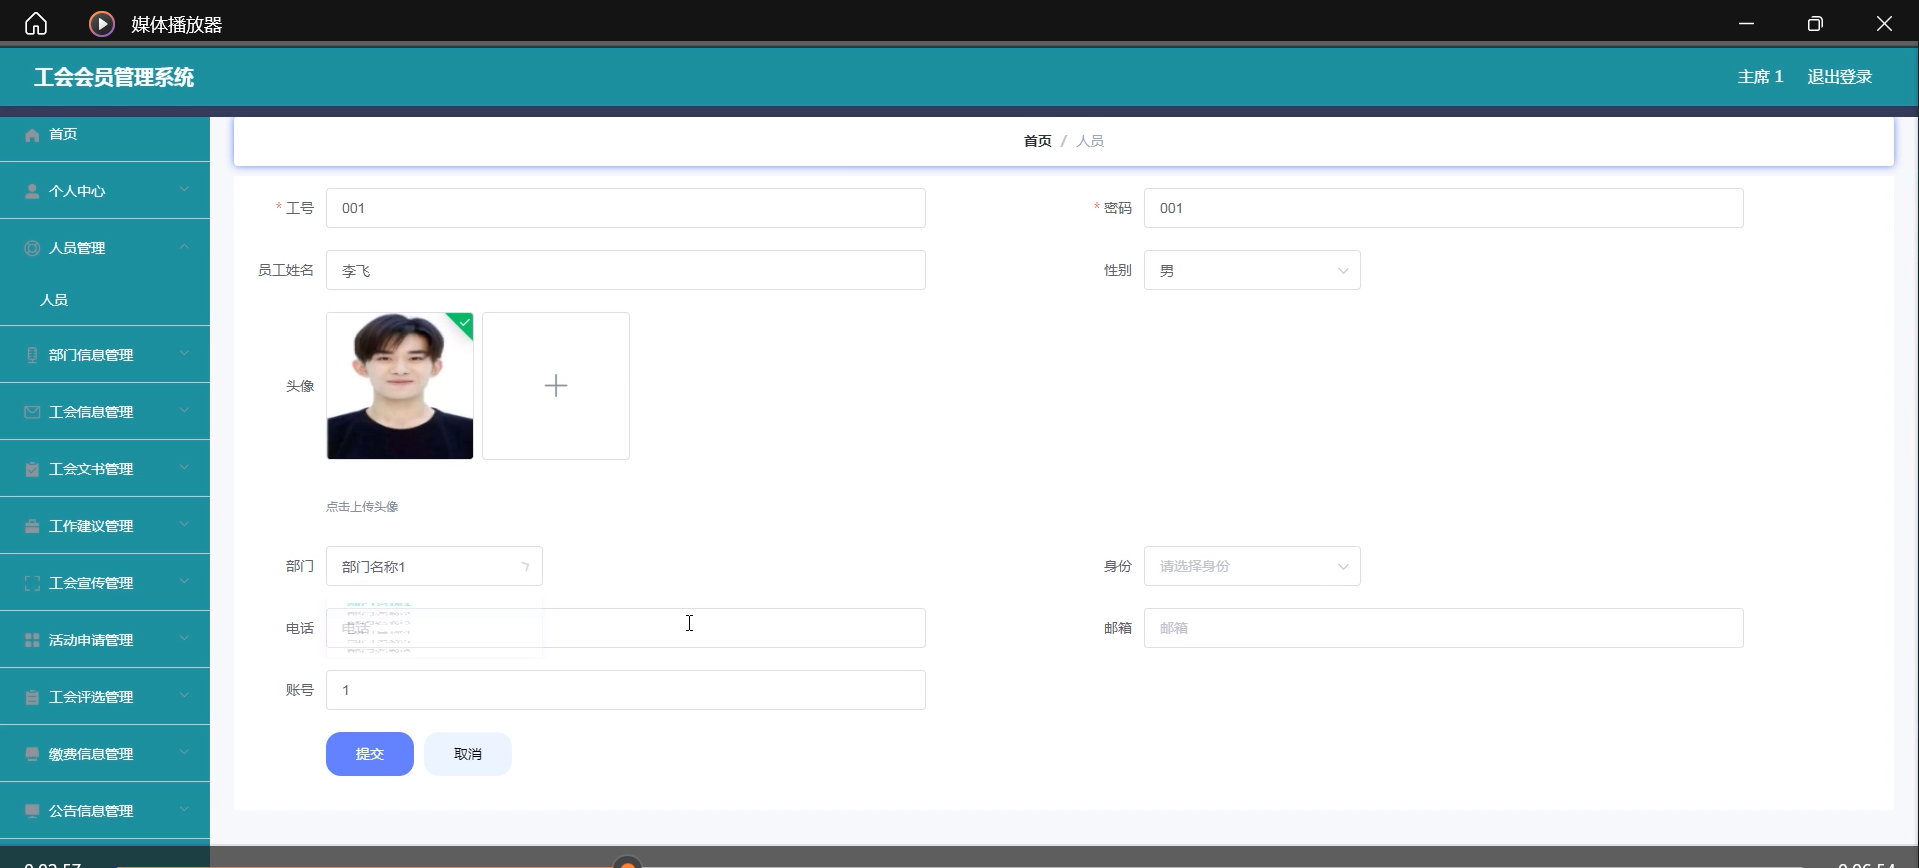
Task: Click the 首页 breadcrumb link
Action: coord(1037,141)
